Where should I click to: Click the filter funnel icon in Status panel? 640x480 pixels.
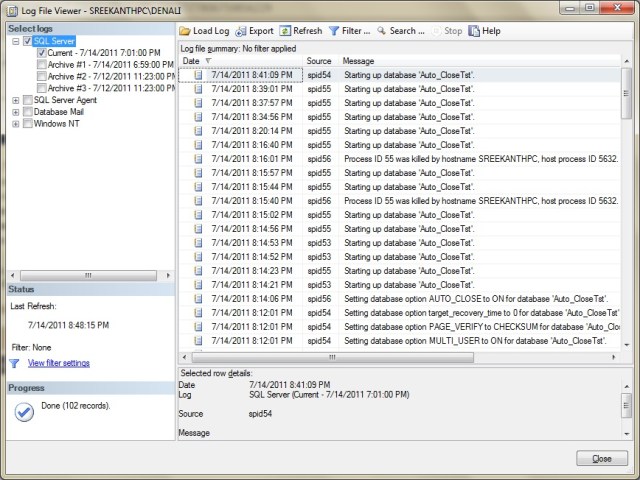point(15,363)
